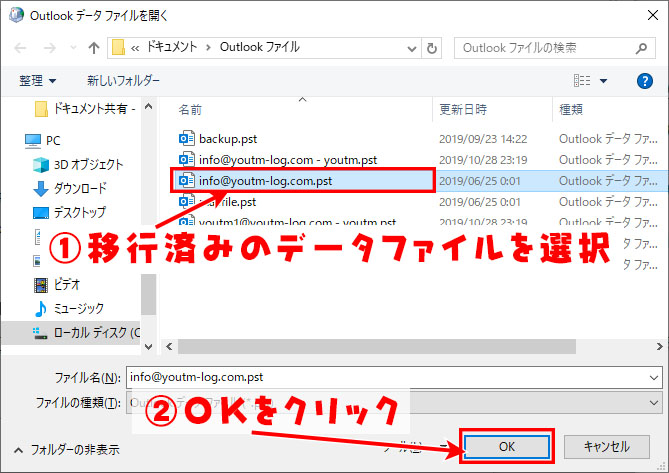The height and width of the screenshot is (473, 669).
Task: Click the search magnifier icon
Action: coord(641,48)
